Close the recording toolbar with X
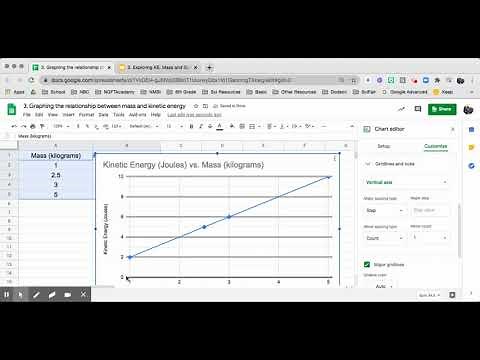Image resolution: width=480 pixels, height=360 pixels. [x=83, y=294]
